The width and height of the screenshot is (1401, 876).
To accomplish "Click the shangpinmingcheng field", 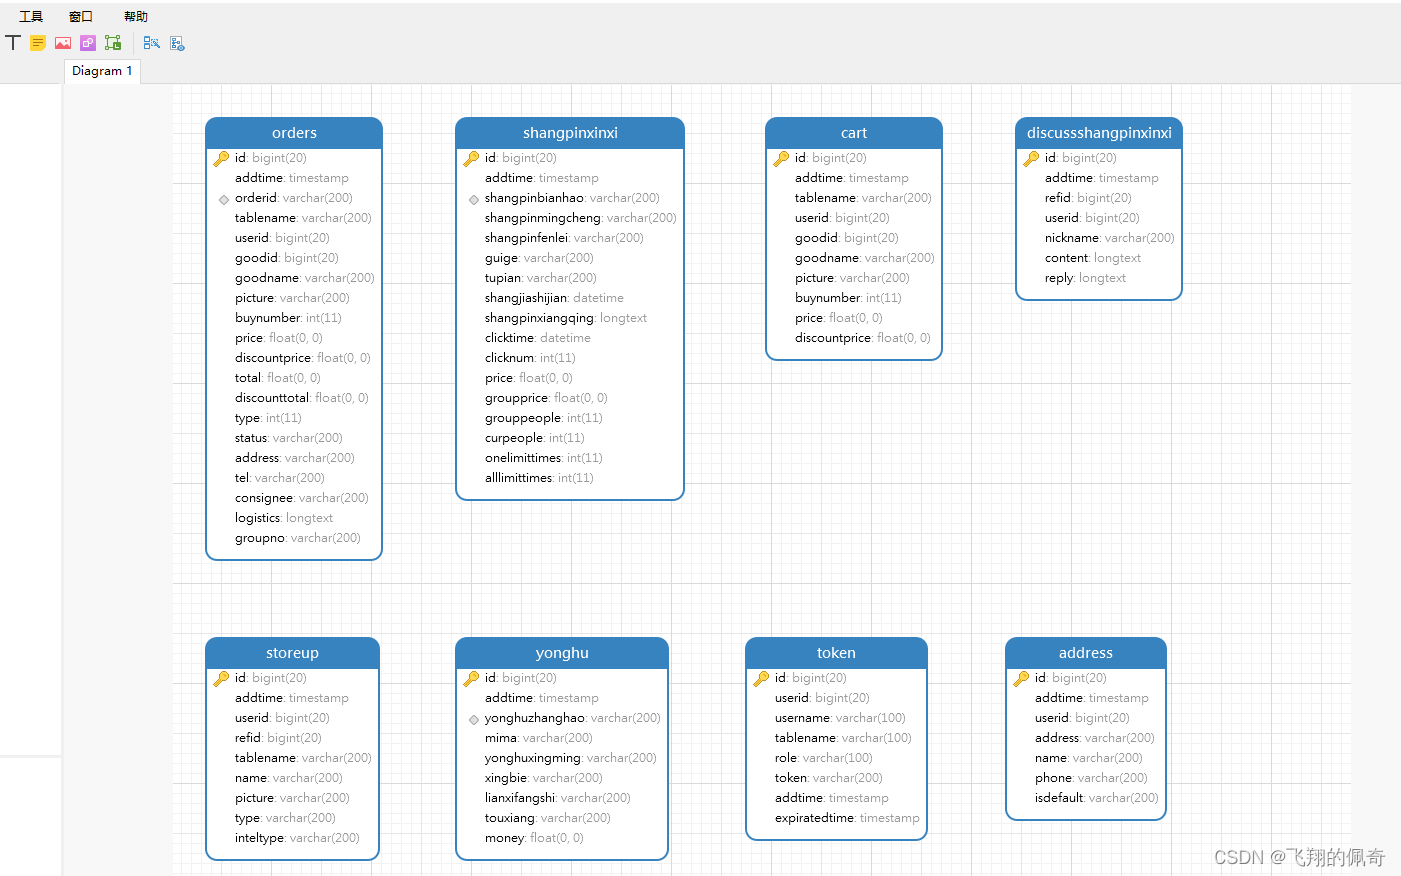I will [581, 218].
